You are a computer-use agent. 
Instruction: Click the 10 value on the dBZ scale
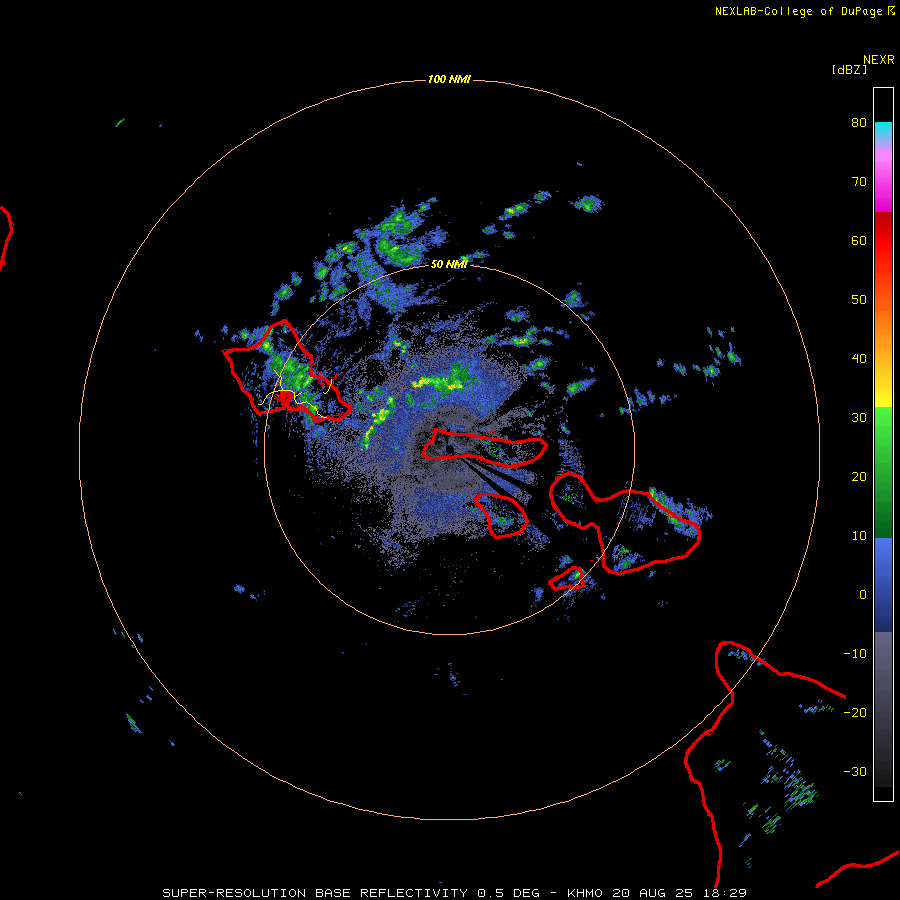click(859, 536)
